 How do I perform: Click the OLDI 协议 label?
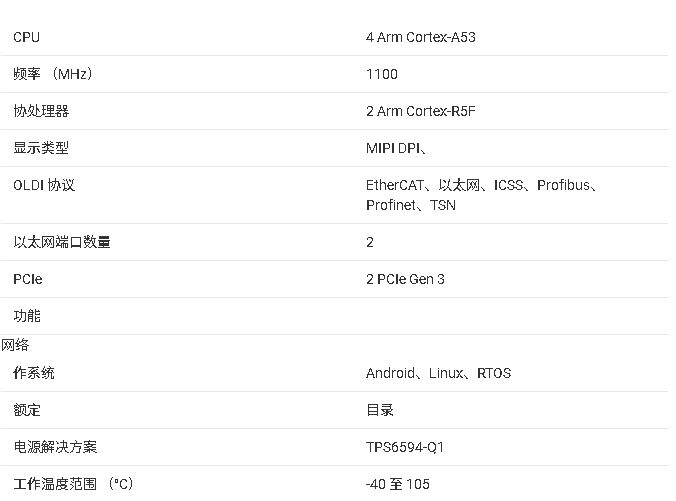(44, 185)
